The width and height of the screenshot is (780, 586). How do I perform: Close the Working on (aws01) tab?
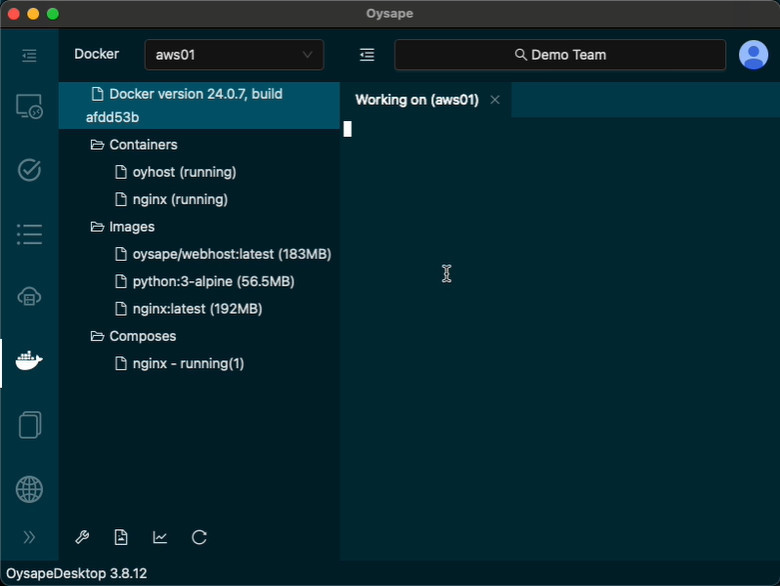pos(495,100)
